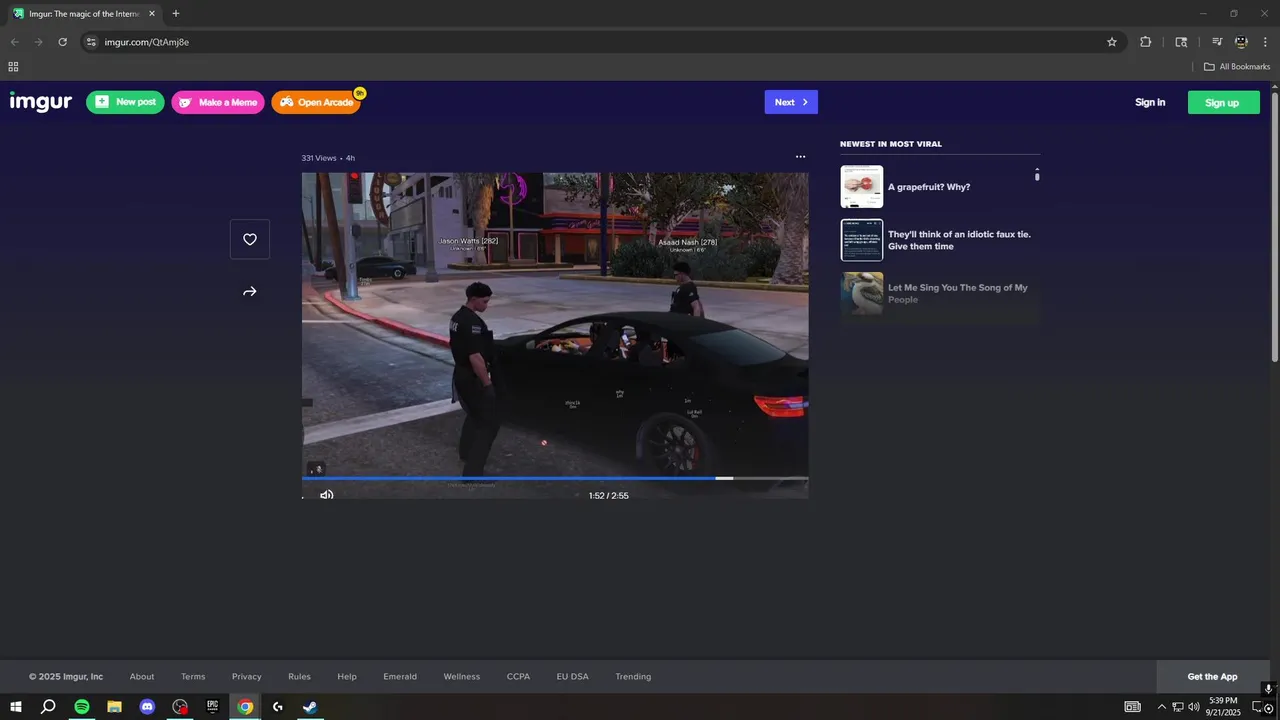Open File Explorer from the taskbar
This screenshot has height=720, width=1280.
coord(114,707)
